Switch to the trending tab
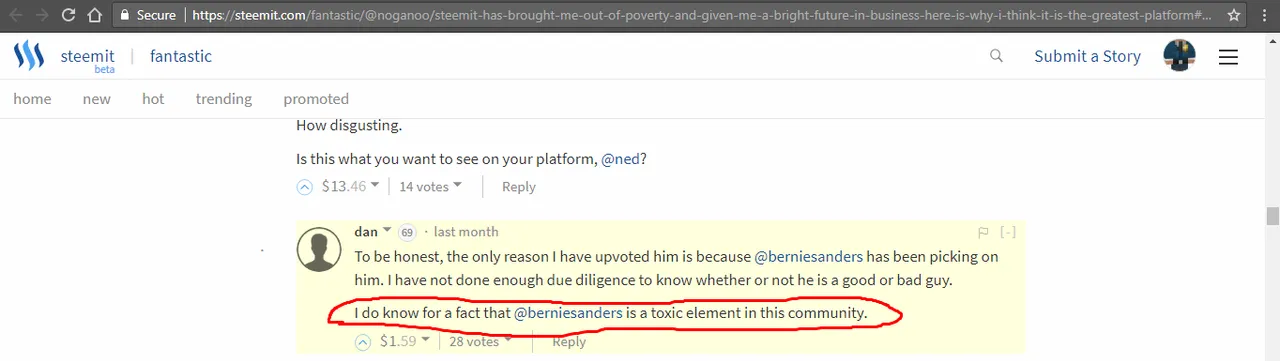The image size is (1280, 361). click(224, 99)
